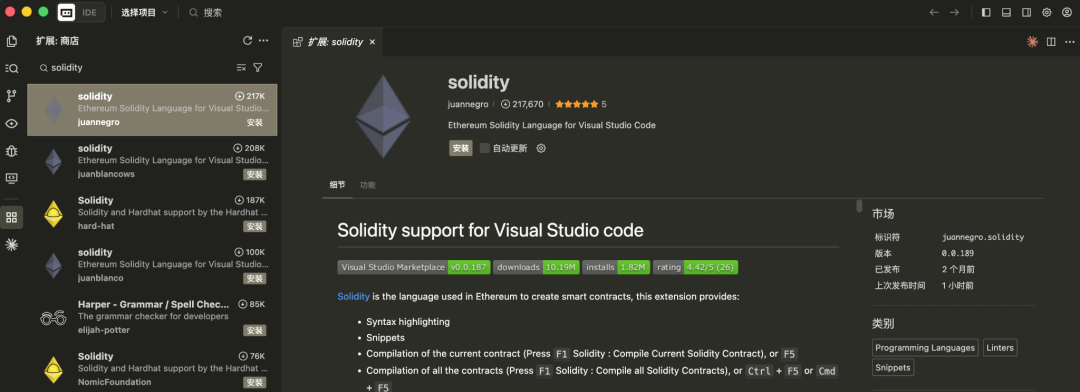Viewport: 1080px width, 392px height.
Task: Toggle the primary sidebar layout button
Action: (x=986, y=12)
